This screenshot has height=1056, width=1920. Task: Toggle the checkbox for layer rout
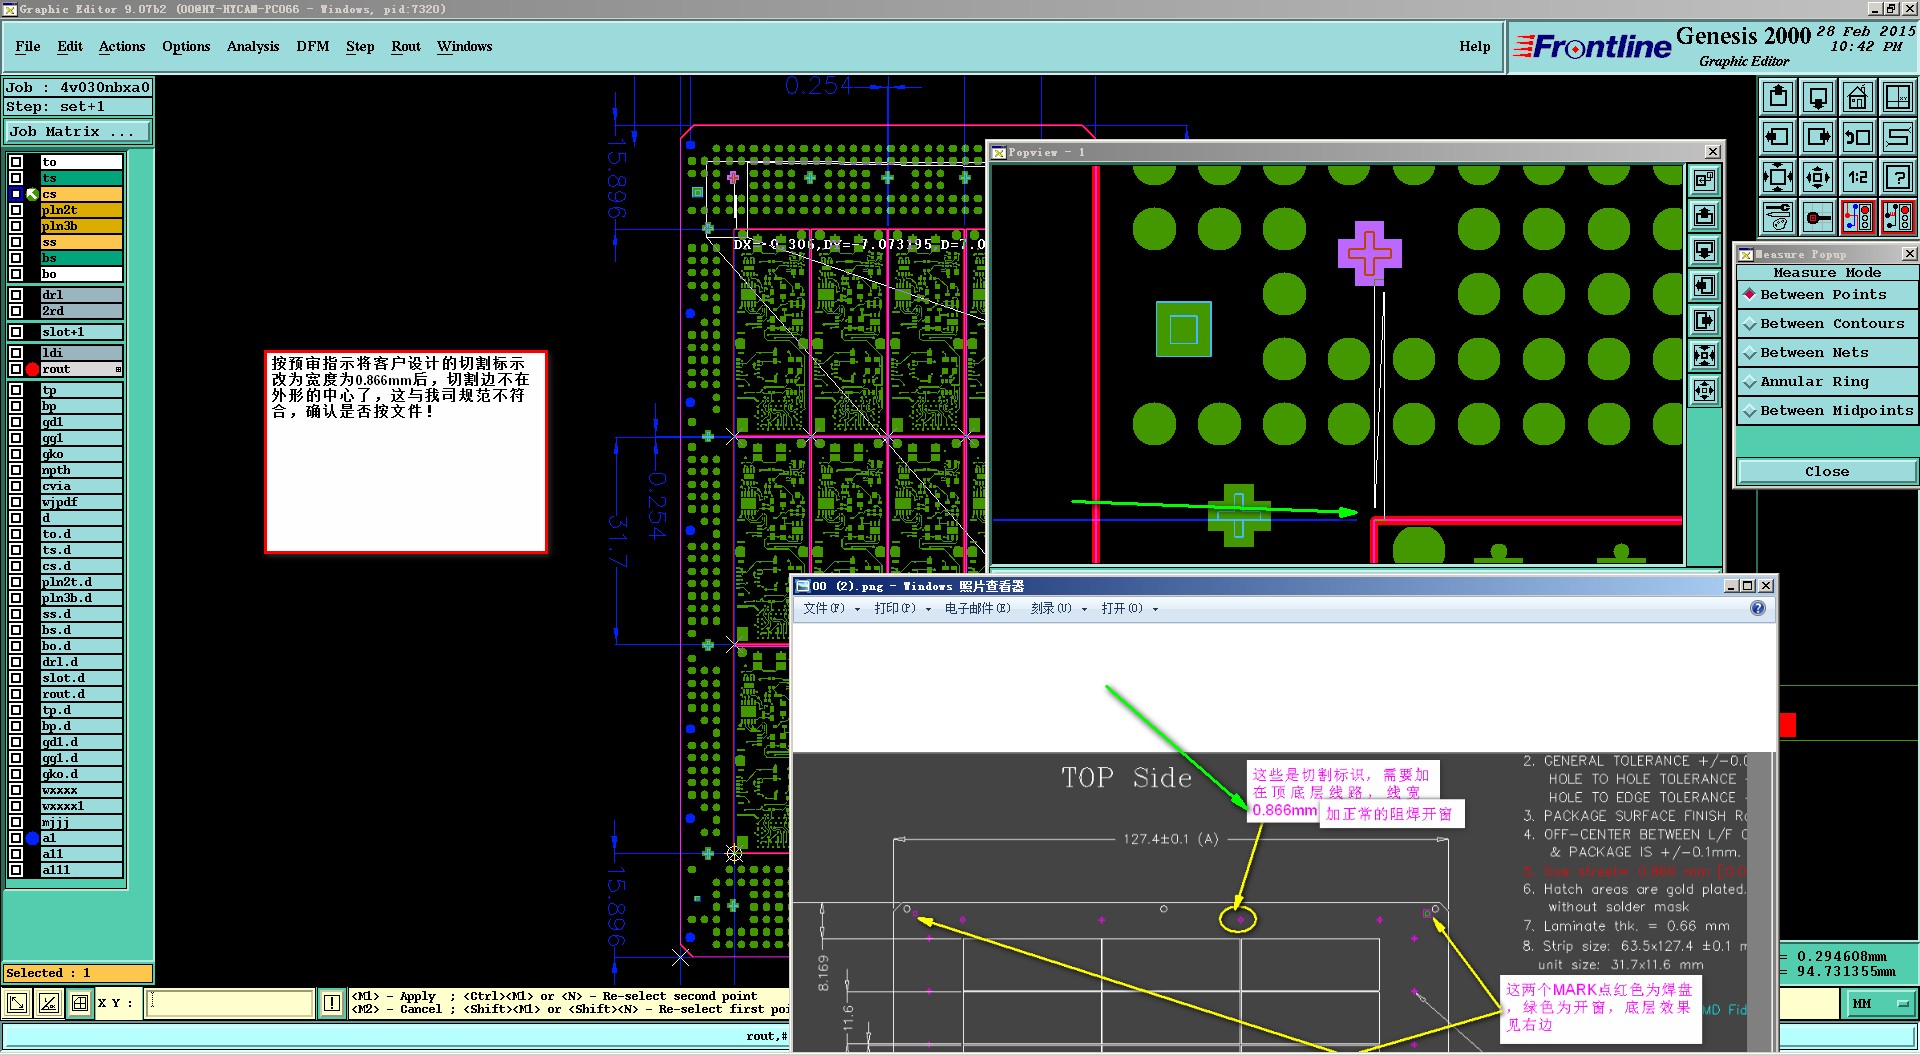(x=16, y=369)
